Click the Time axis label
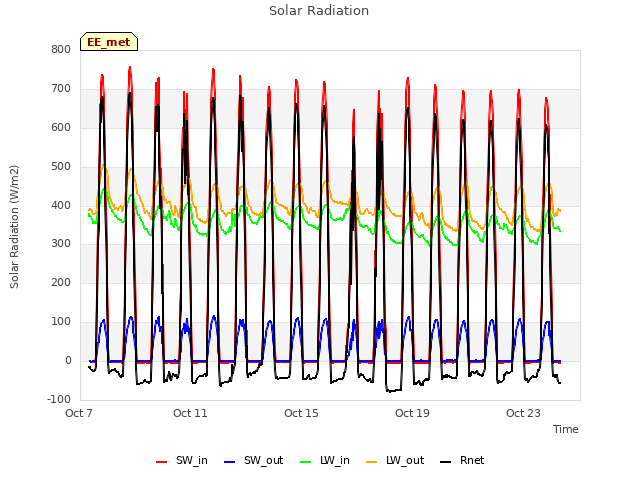Viewport: 640px width, 480px height. 566,429
